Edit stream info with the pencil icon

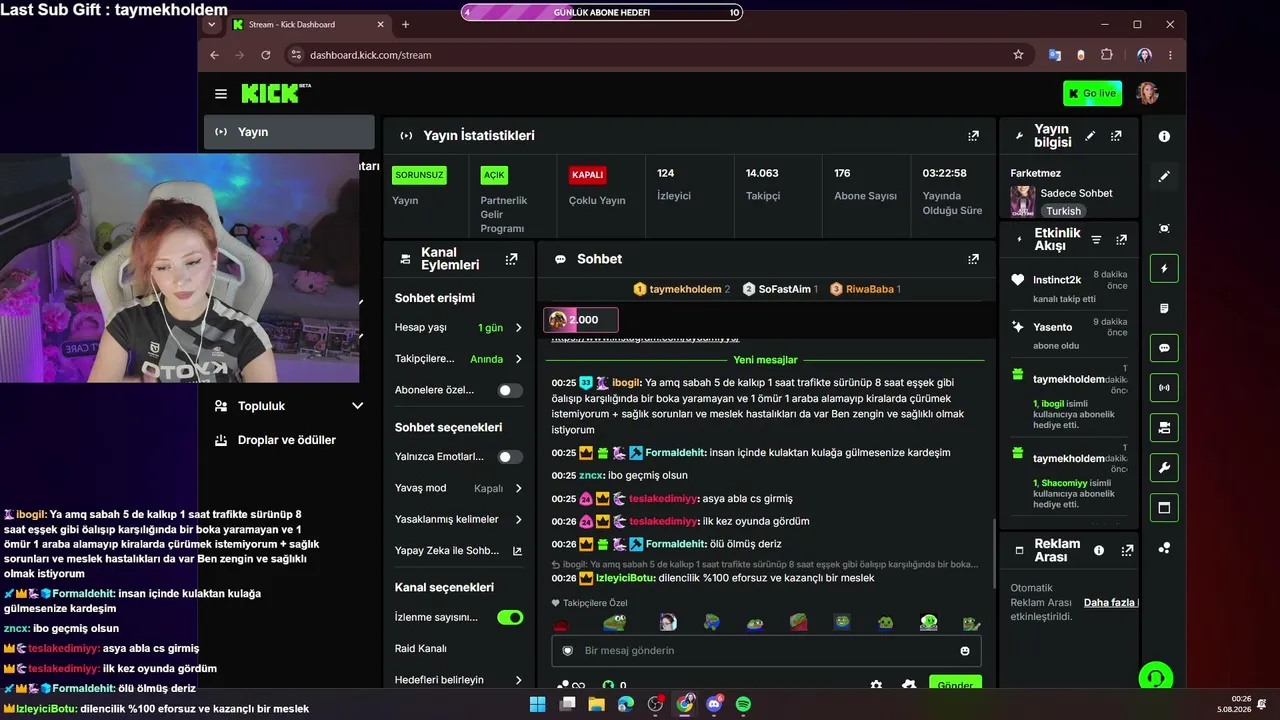[1090, 136]
